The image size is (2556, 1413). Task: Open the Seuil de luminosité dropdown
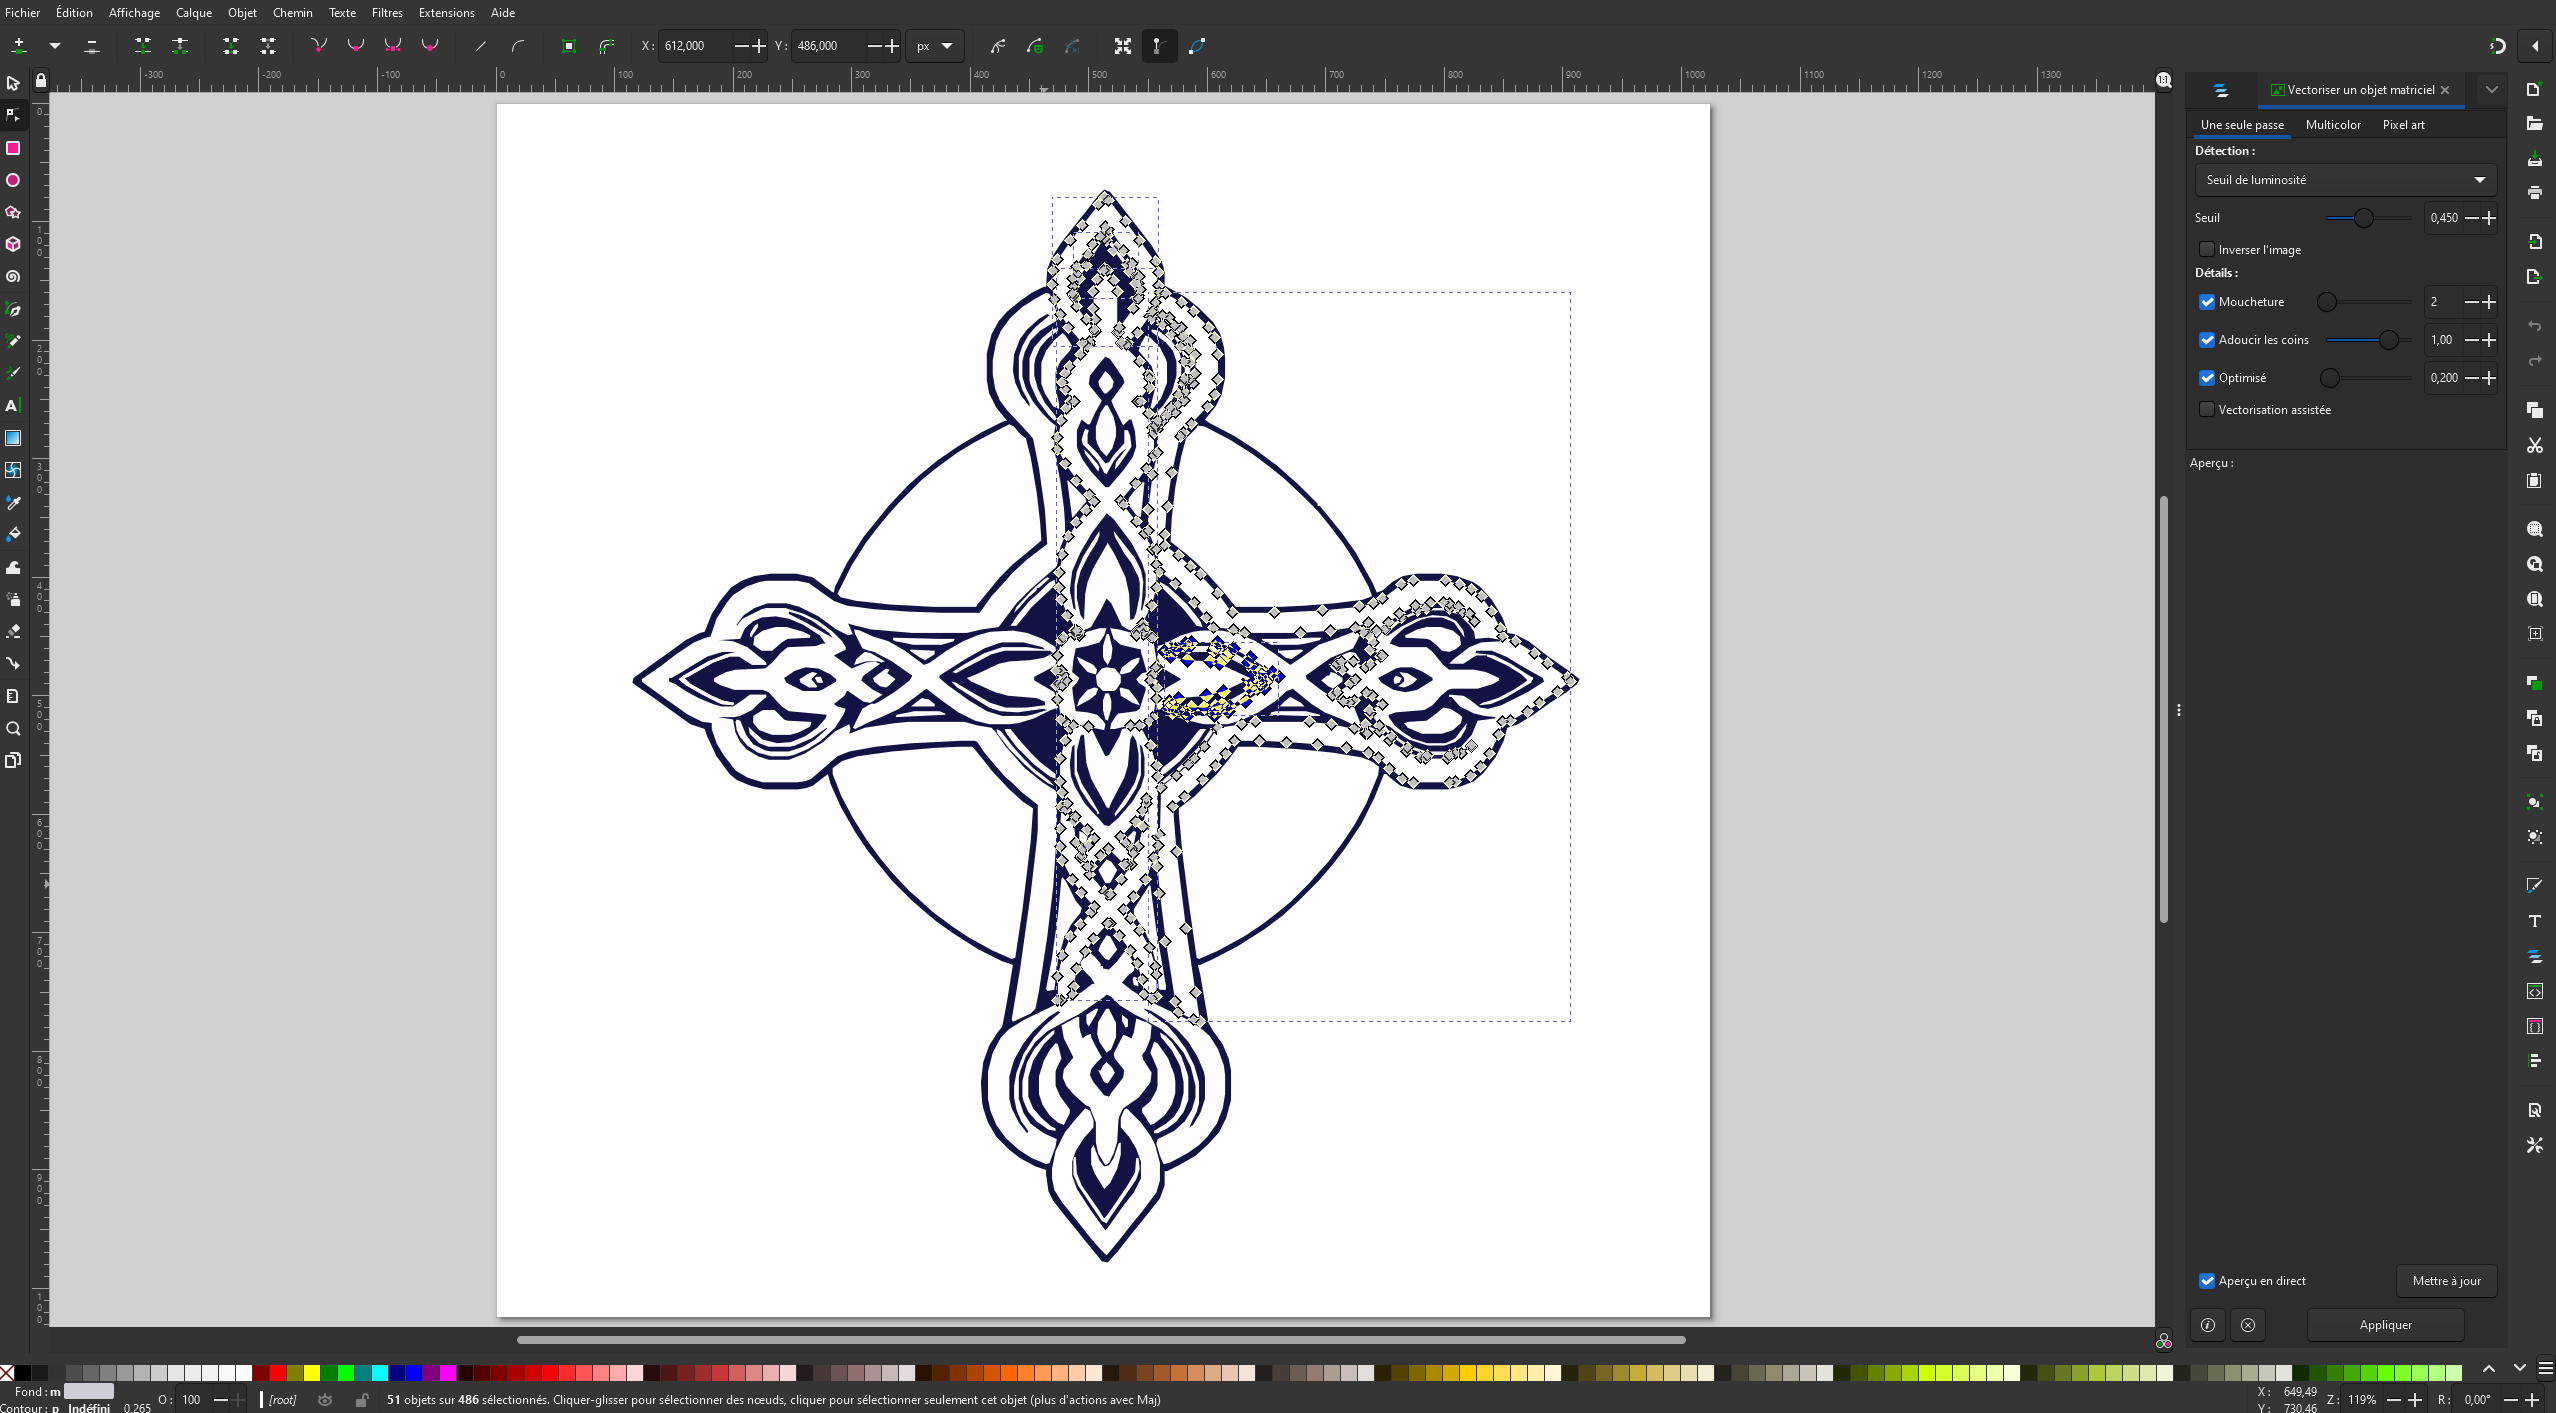tap(2345, 180)
